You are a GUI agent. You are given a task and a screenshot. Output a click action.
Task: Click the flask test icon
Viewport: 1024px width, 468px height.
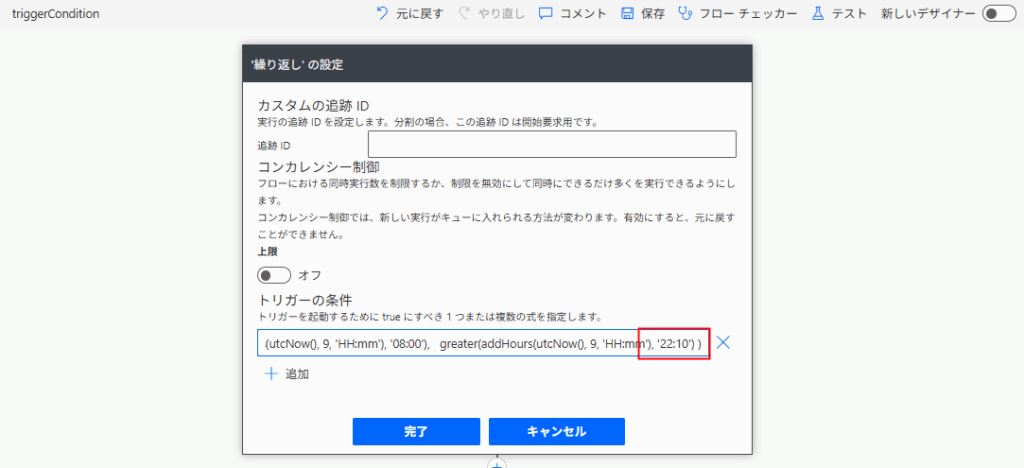[x=818, y=14]
